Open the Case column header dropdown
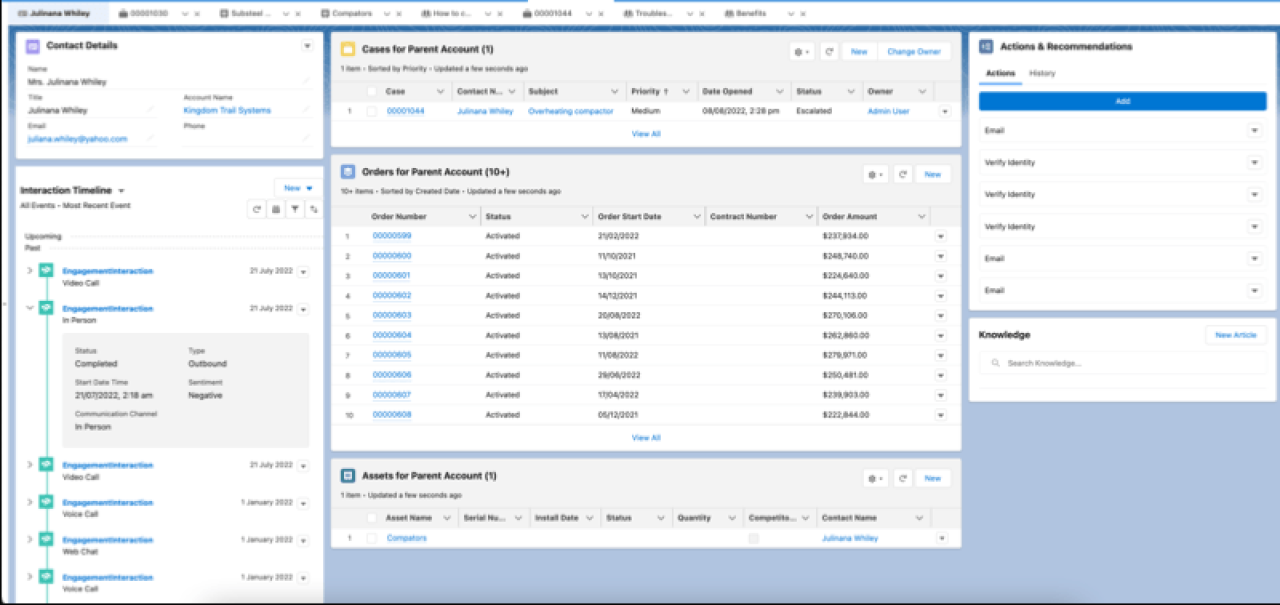 click(438, 92)
